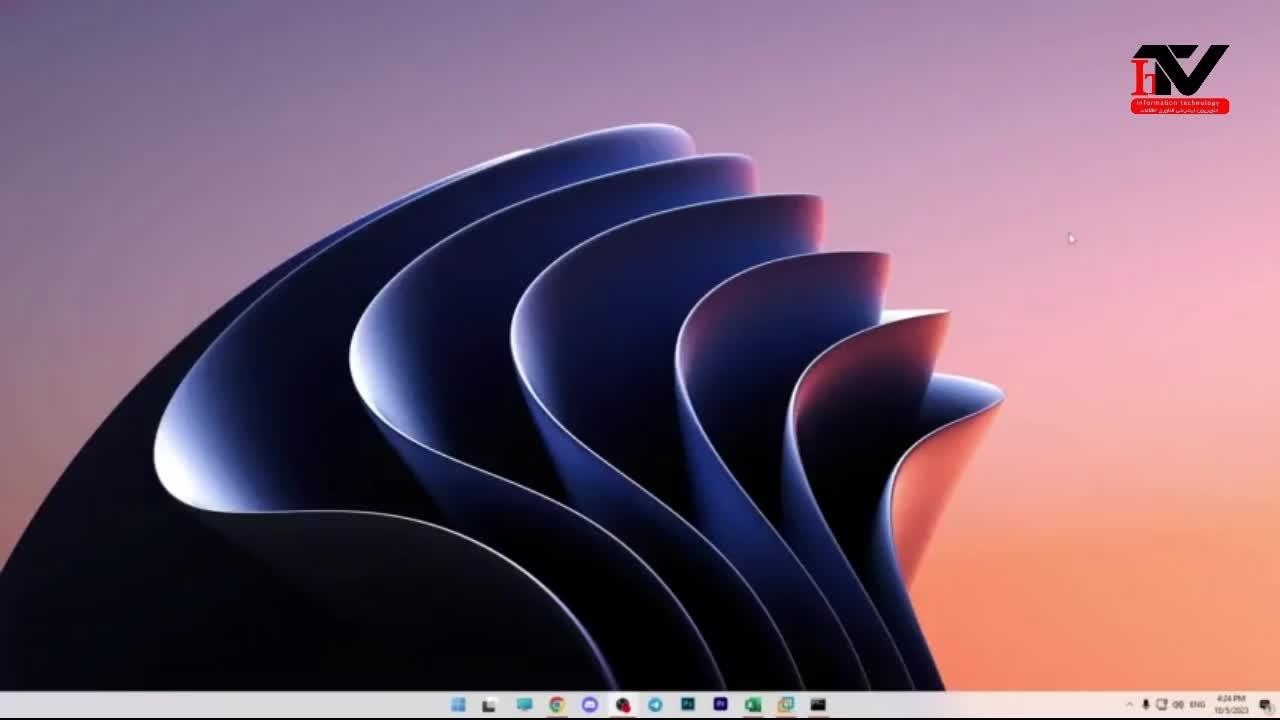Image resolution: width=1280 pixels, height=720 pixels.
Task: Switch input language via ENG indicator
Action: (x=1197, y=705)
